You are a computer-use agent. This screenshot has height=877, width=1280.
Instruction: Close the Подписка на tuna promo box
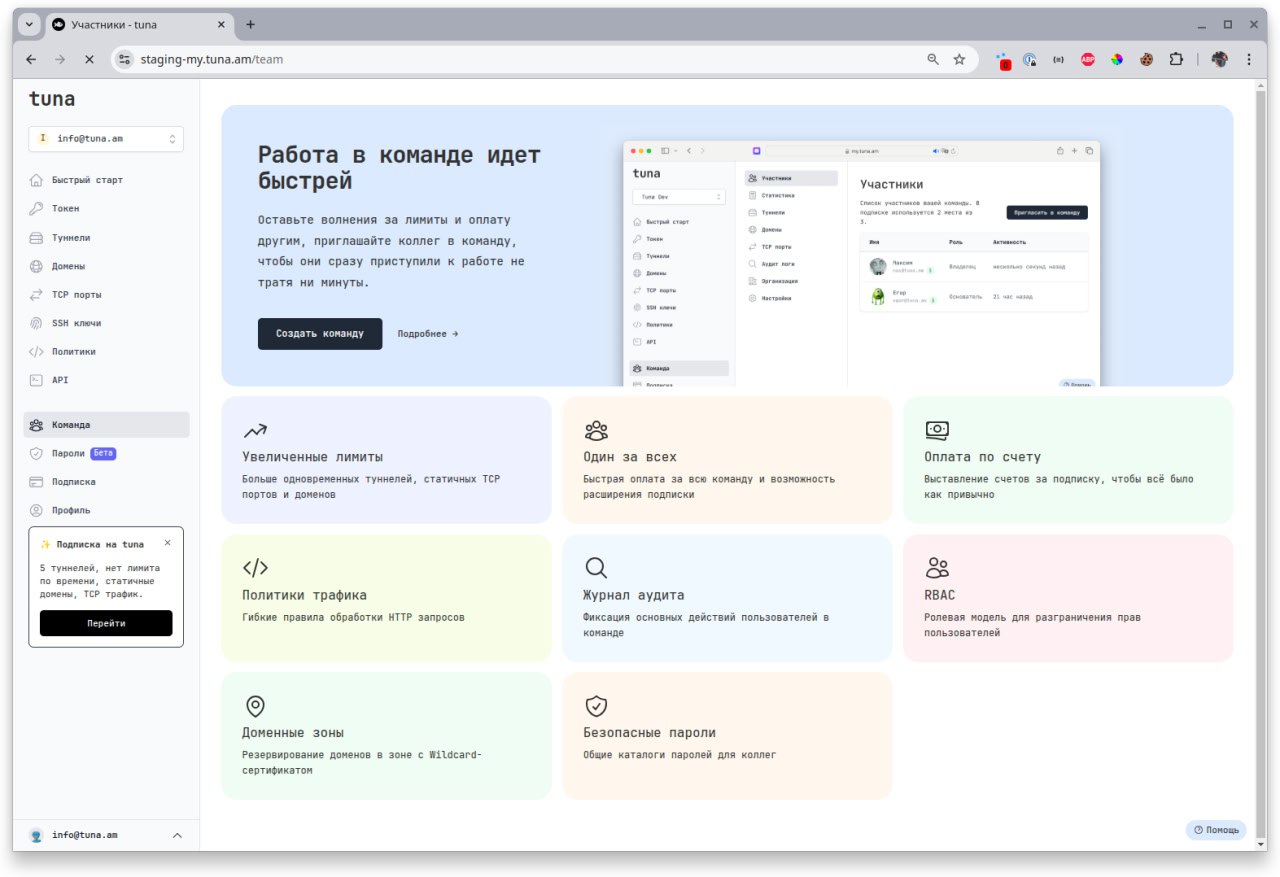(167, 543)
